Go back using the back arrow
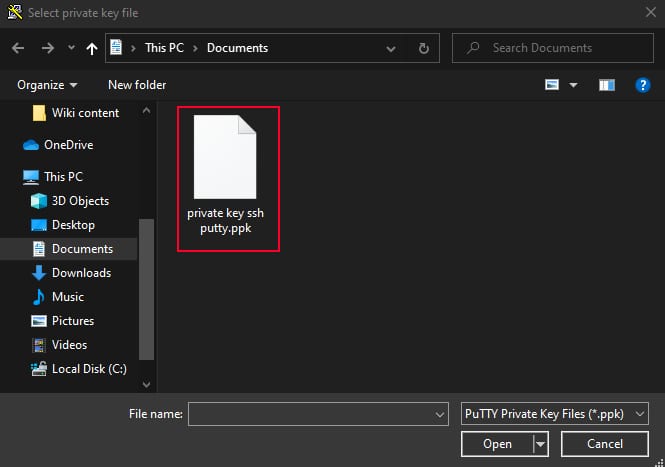 18,48
